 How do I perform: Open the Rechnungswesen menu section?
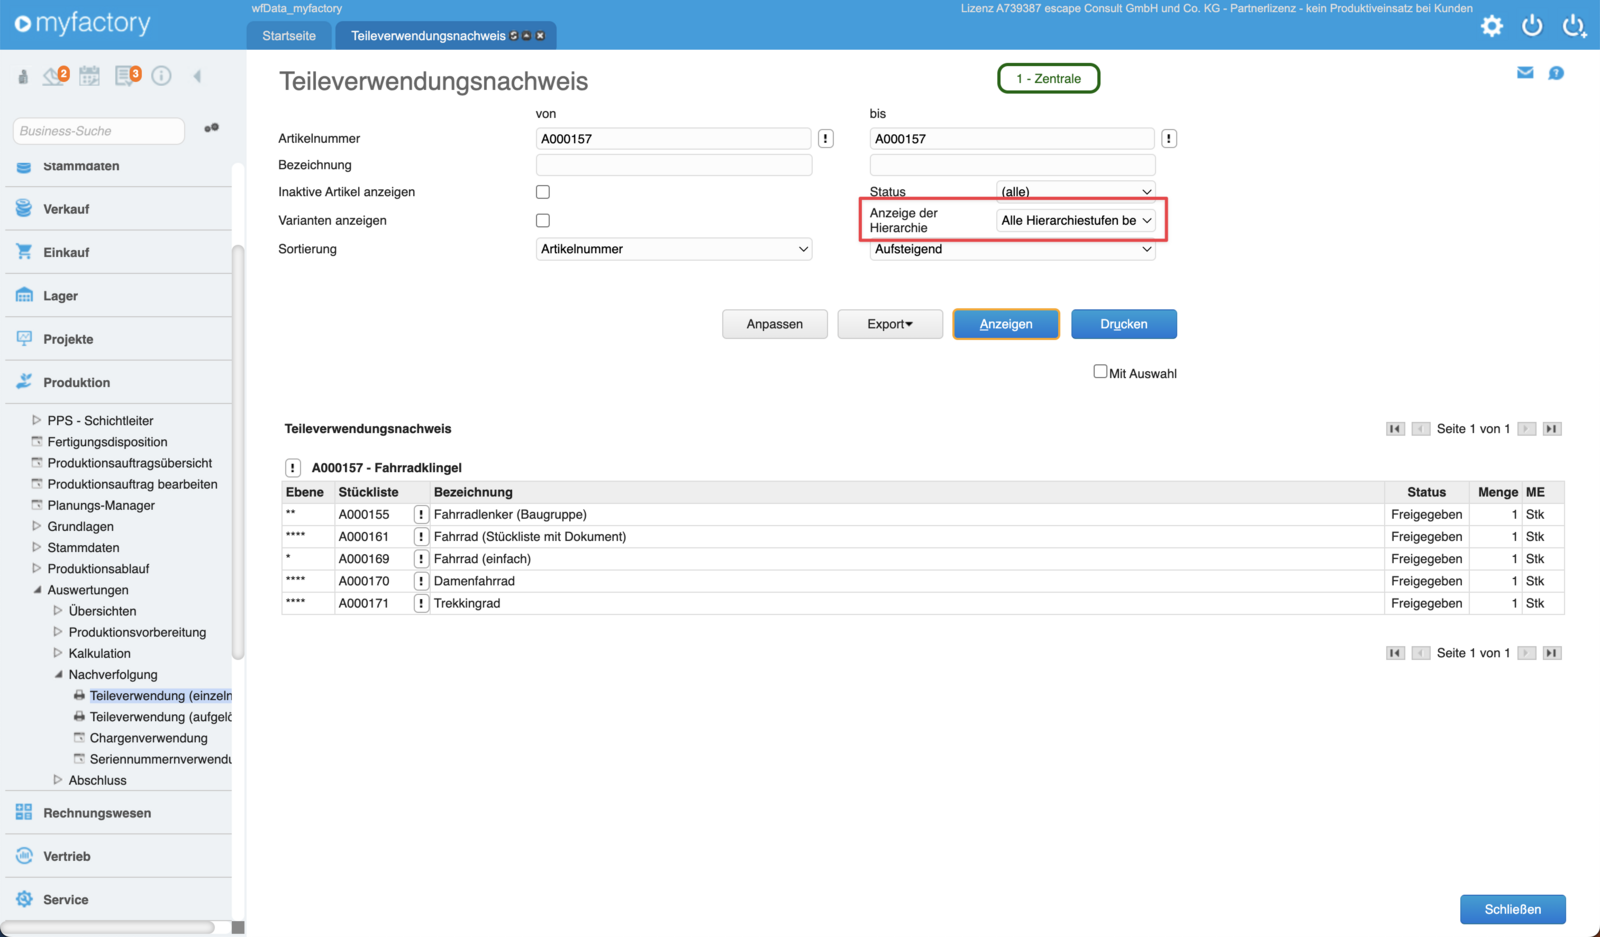click(118, 813)
